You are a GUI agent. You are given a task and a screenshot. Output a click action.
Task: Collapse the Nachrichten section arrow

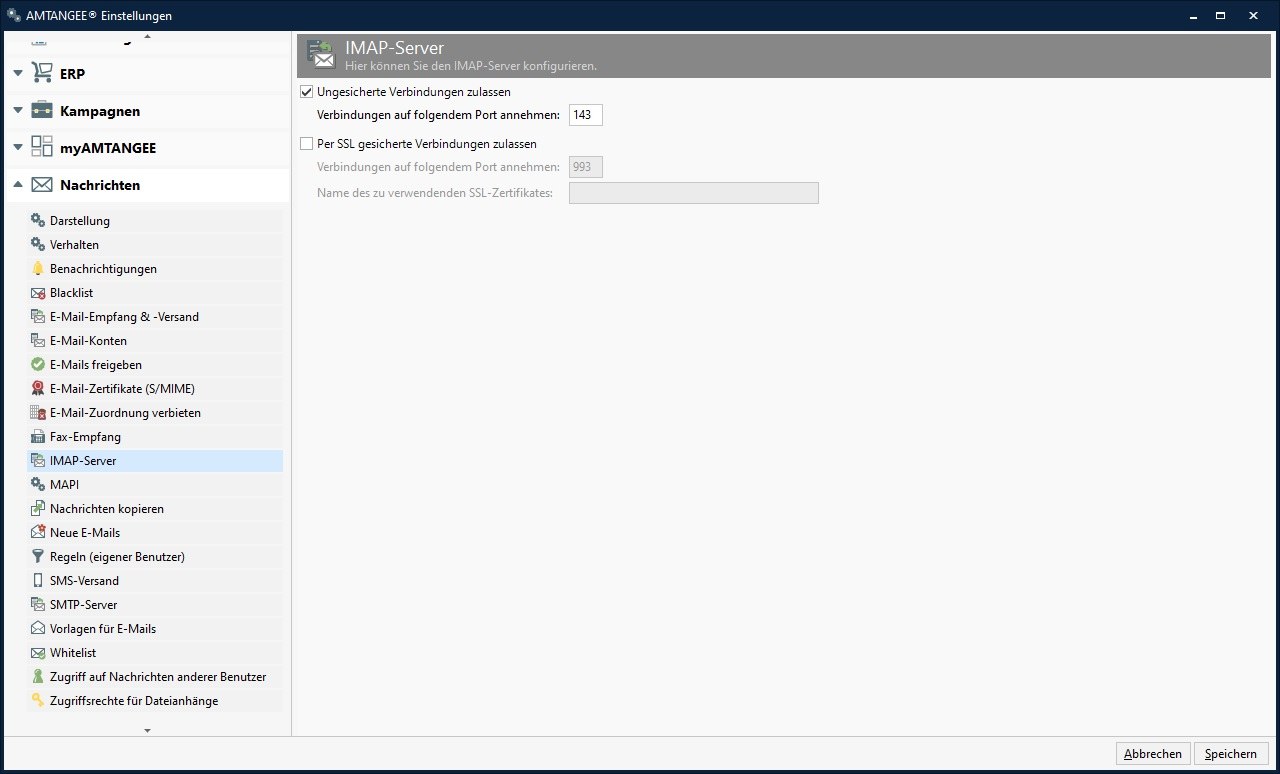pos(18,184)
